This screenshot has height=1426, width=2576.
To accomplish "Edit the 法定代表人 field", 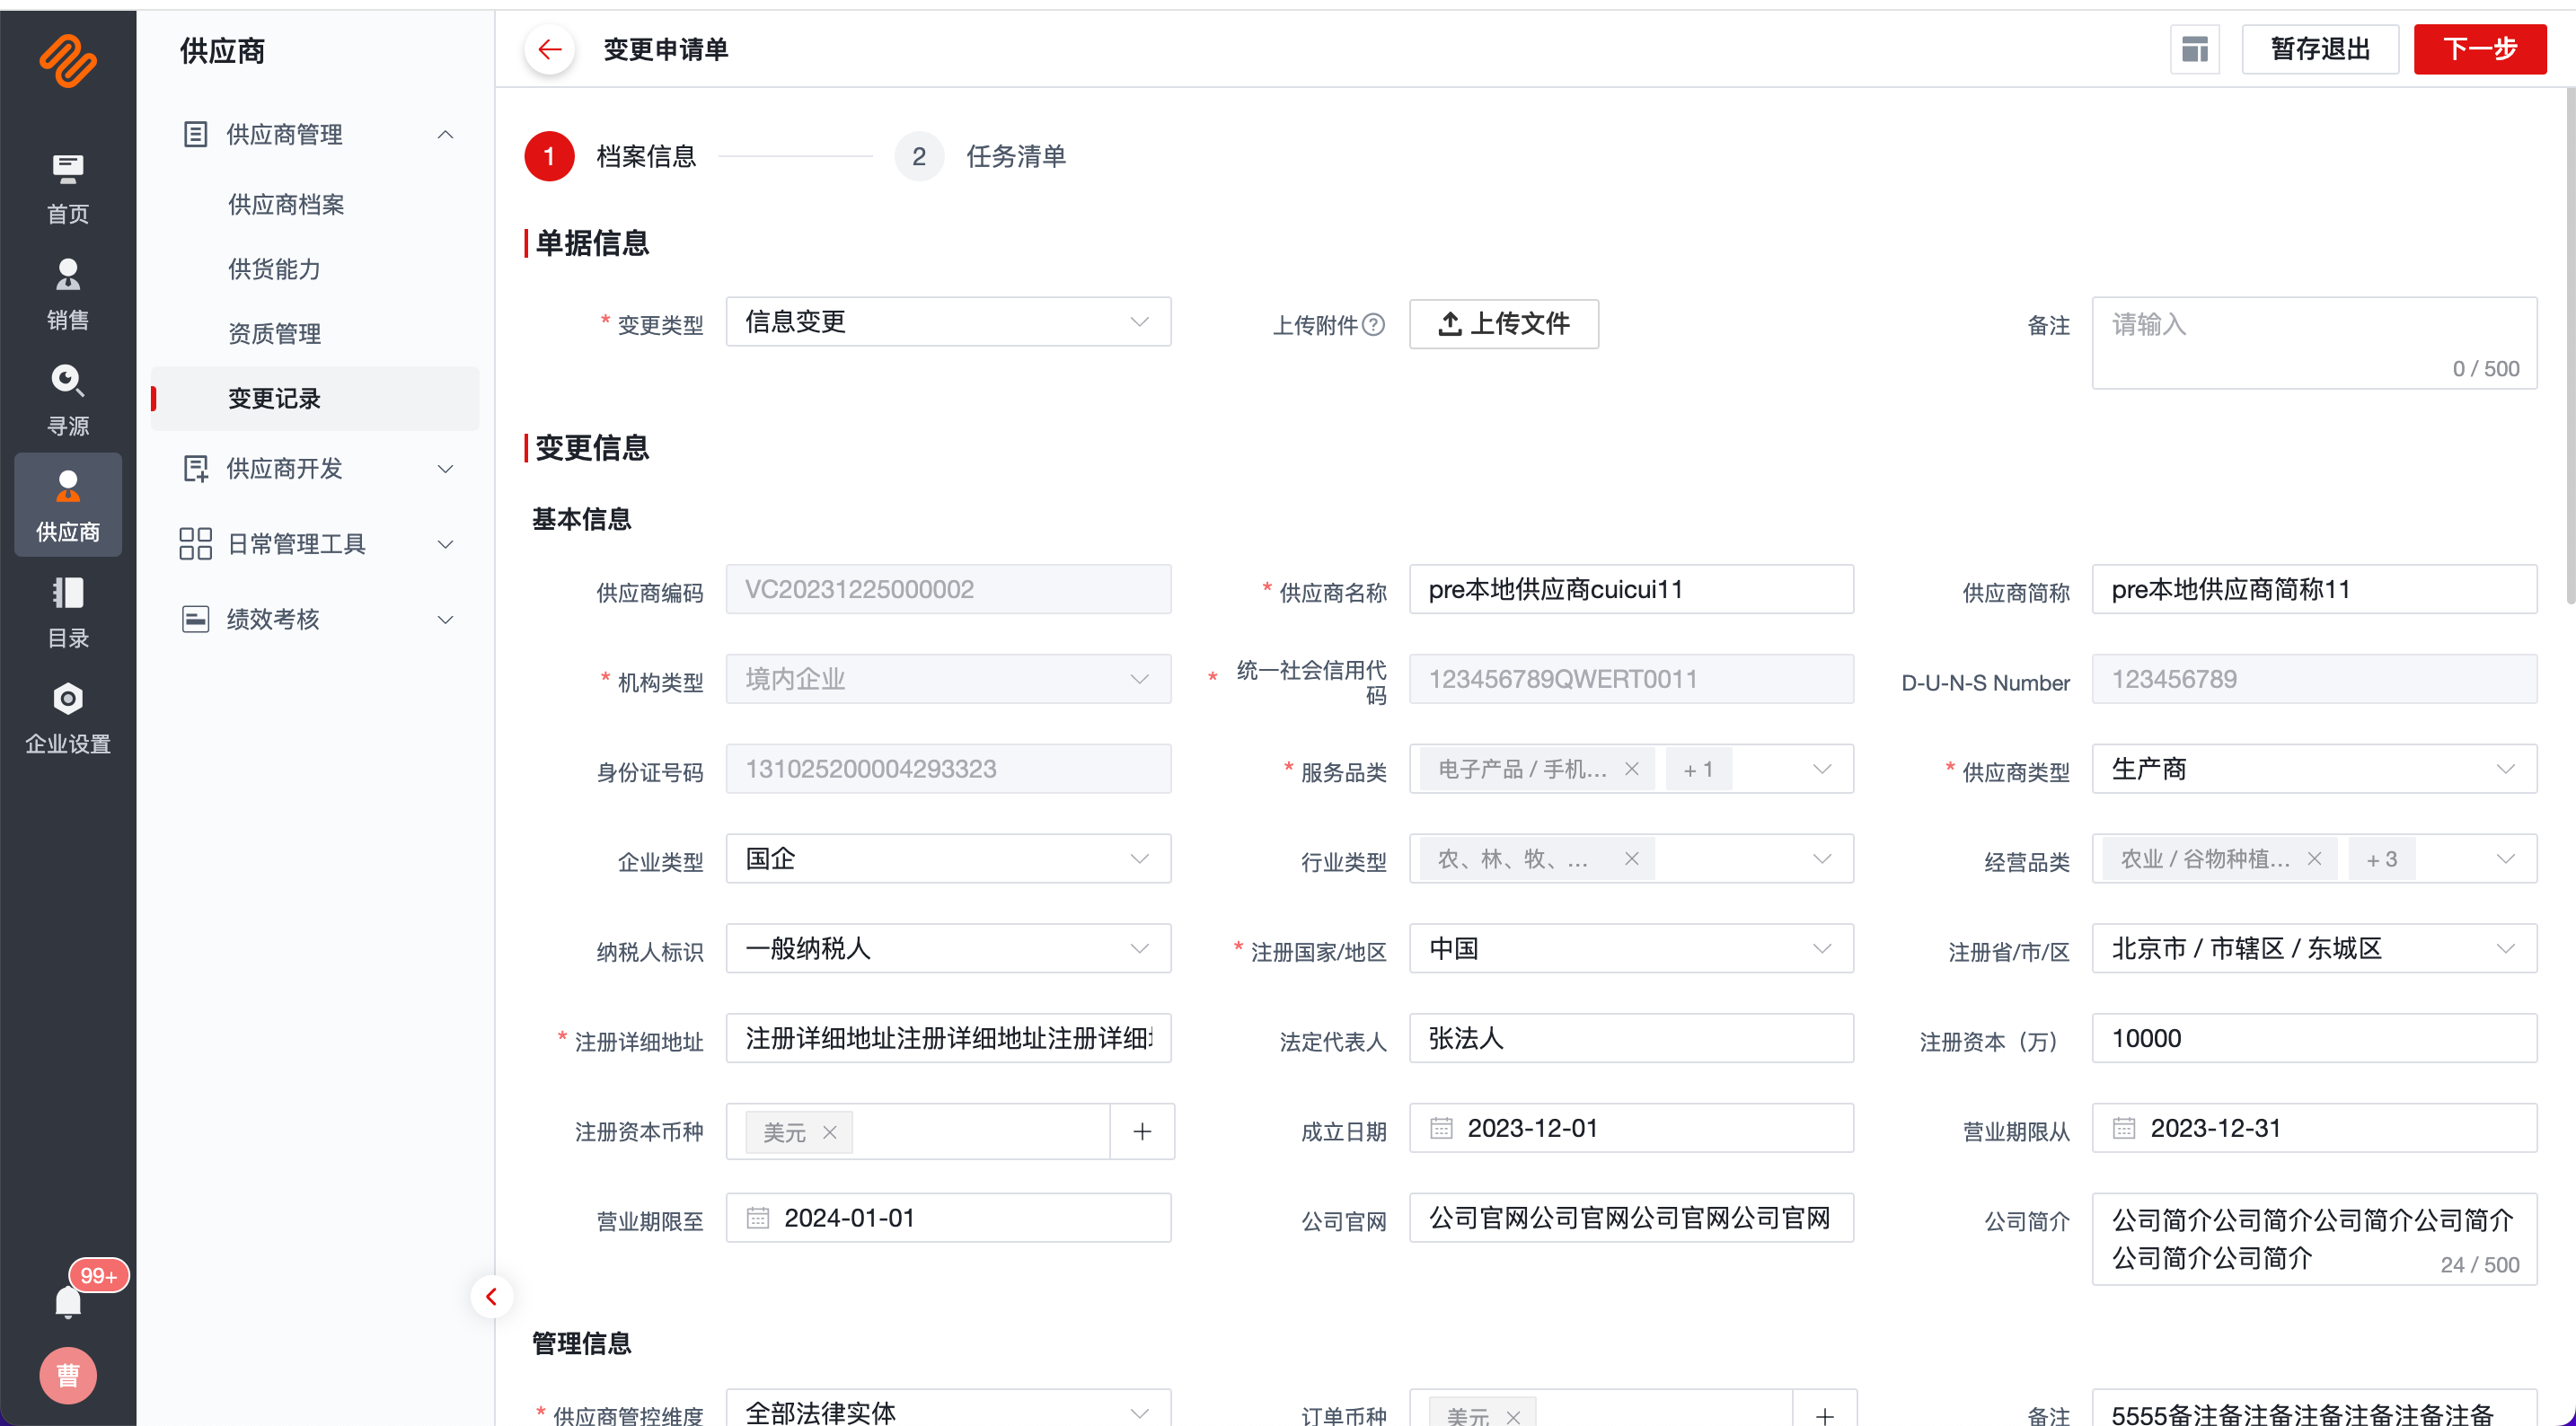I will click(1631, 1038).
